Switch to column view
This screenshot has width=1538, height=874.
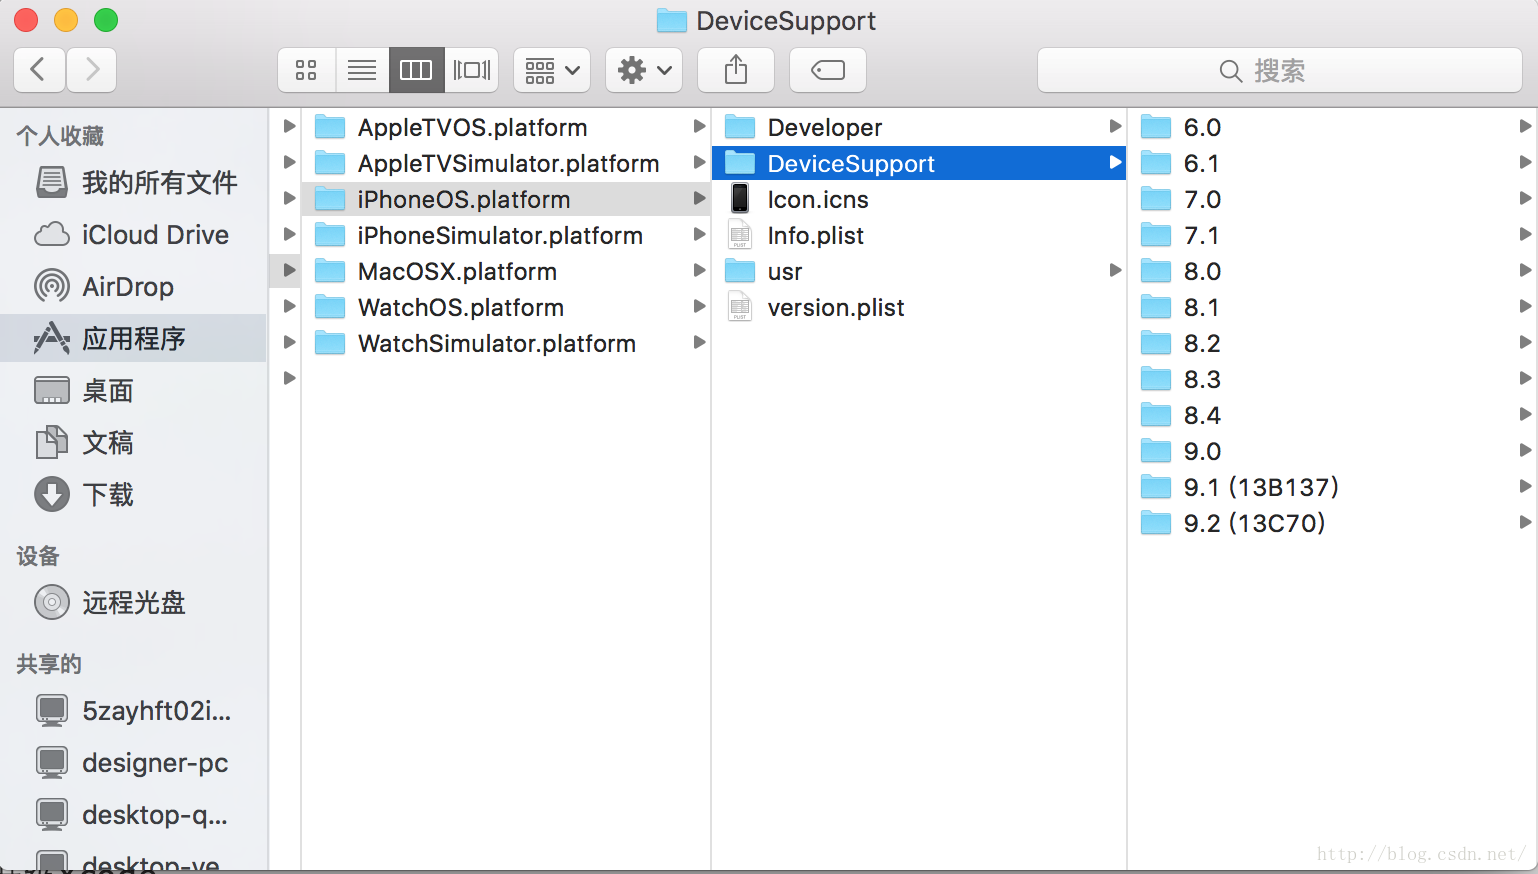coord(416,70)
